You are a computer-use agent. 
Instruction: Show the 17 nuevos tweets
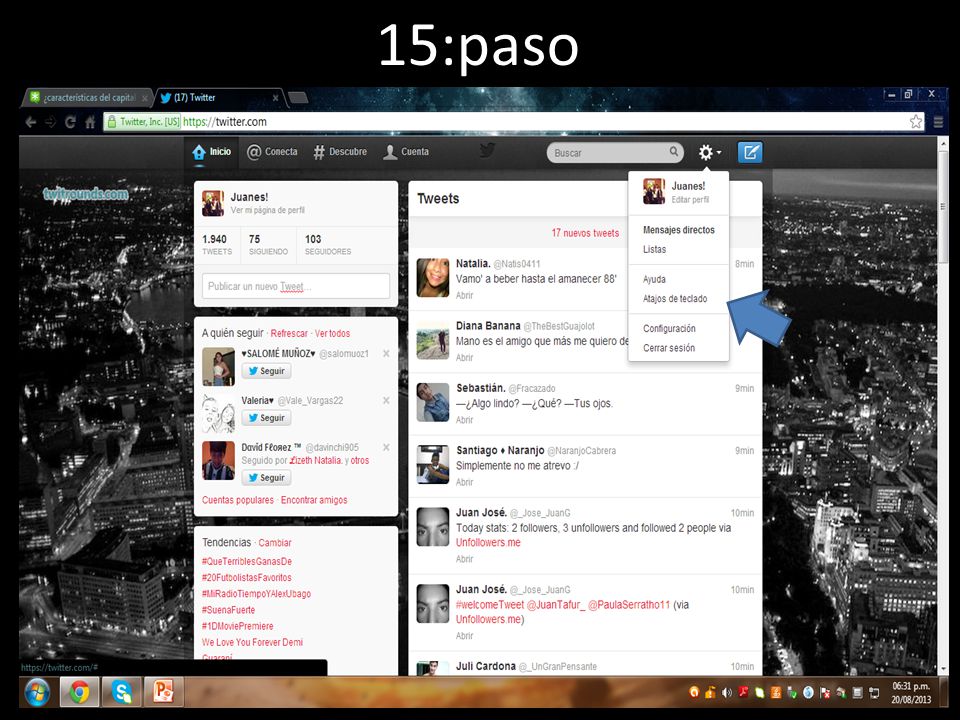point(585,233)
